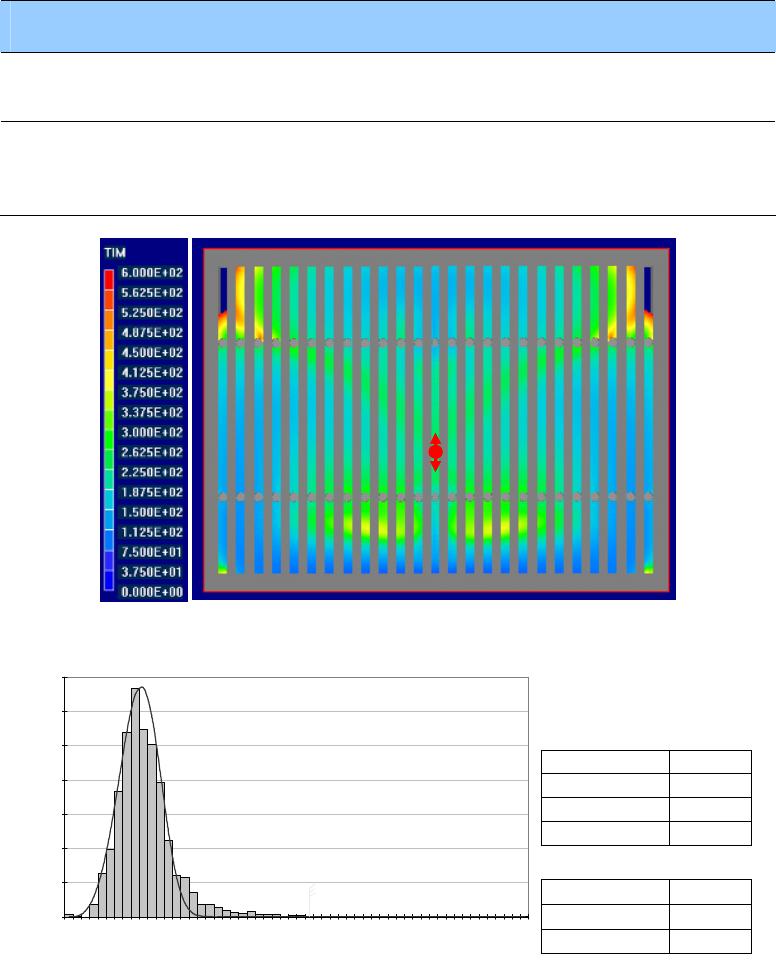Select the top-left cell of the upper table
This screenshot has width=776, height=965.
point(605,761)
